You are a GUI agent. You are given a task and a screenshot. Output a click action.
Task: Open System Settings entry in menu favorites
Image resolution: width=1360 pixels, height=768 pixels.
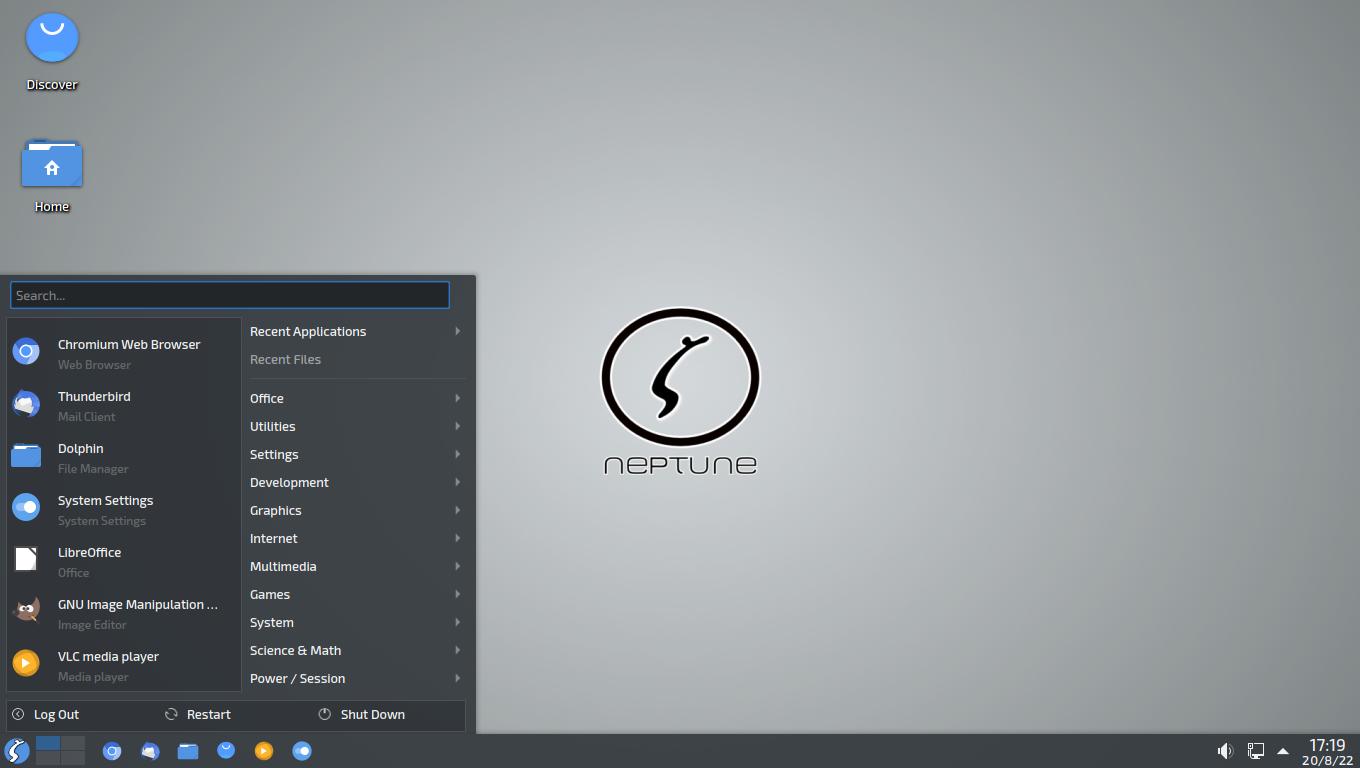(124, 509)
